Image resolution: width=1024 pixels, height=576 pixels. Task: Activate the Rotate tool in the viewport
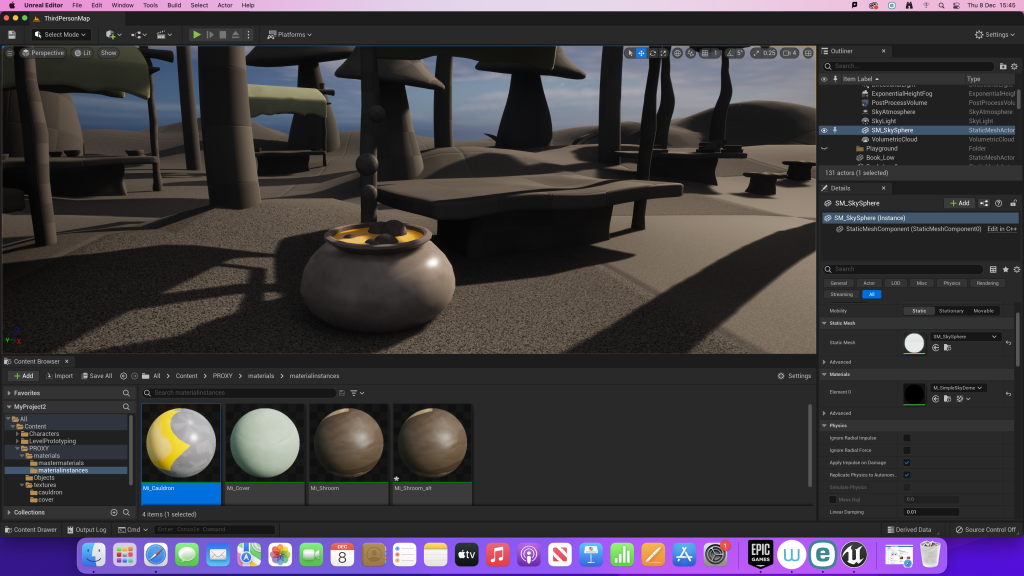(x=652, y=53)
